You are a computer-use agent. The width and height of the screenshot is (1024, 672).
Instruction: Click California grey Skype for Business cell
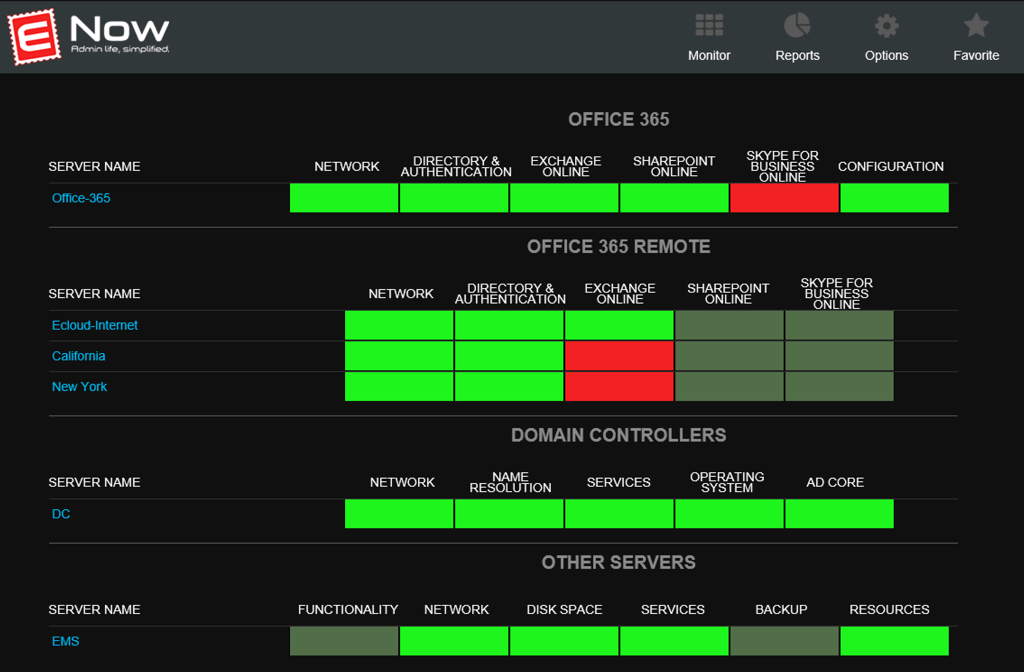839,356
